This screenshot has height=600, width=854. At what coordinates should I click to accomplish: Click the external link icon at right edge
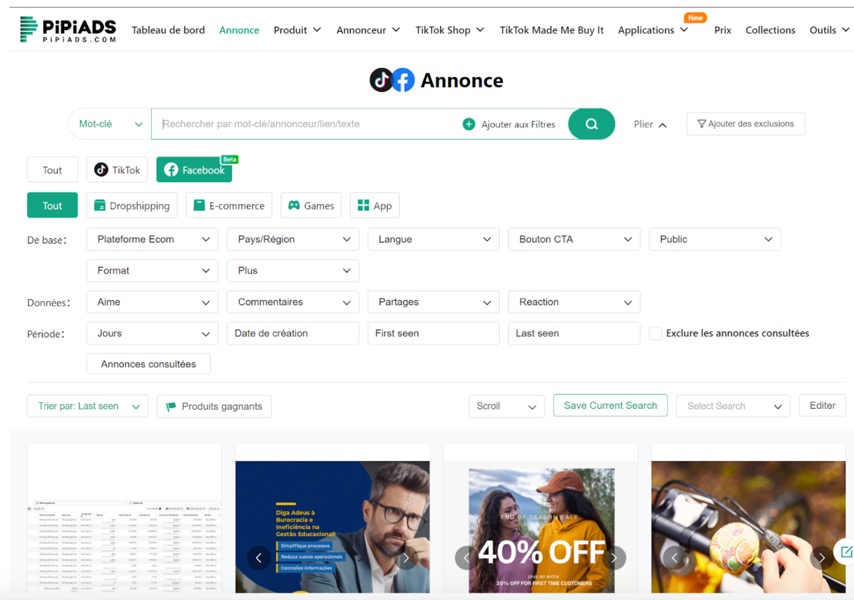coord(846,551)
